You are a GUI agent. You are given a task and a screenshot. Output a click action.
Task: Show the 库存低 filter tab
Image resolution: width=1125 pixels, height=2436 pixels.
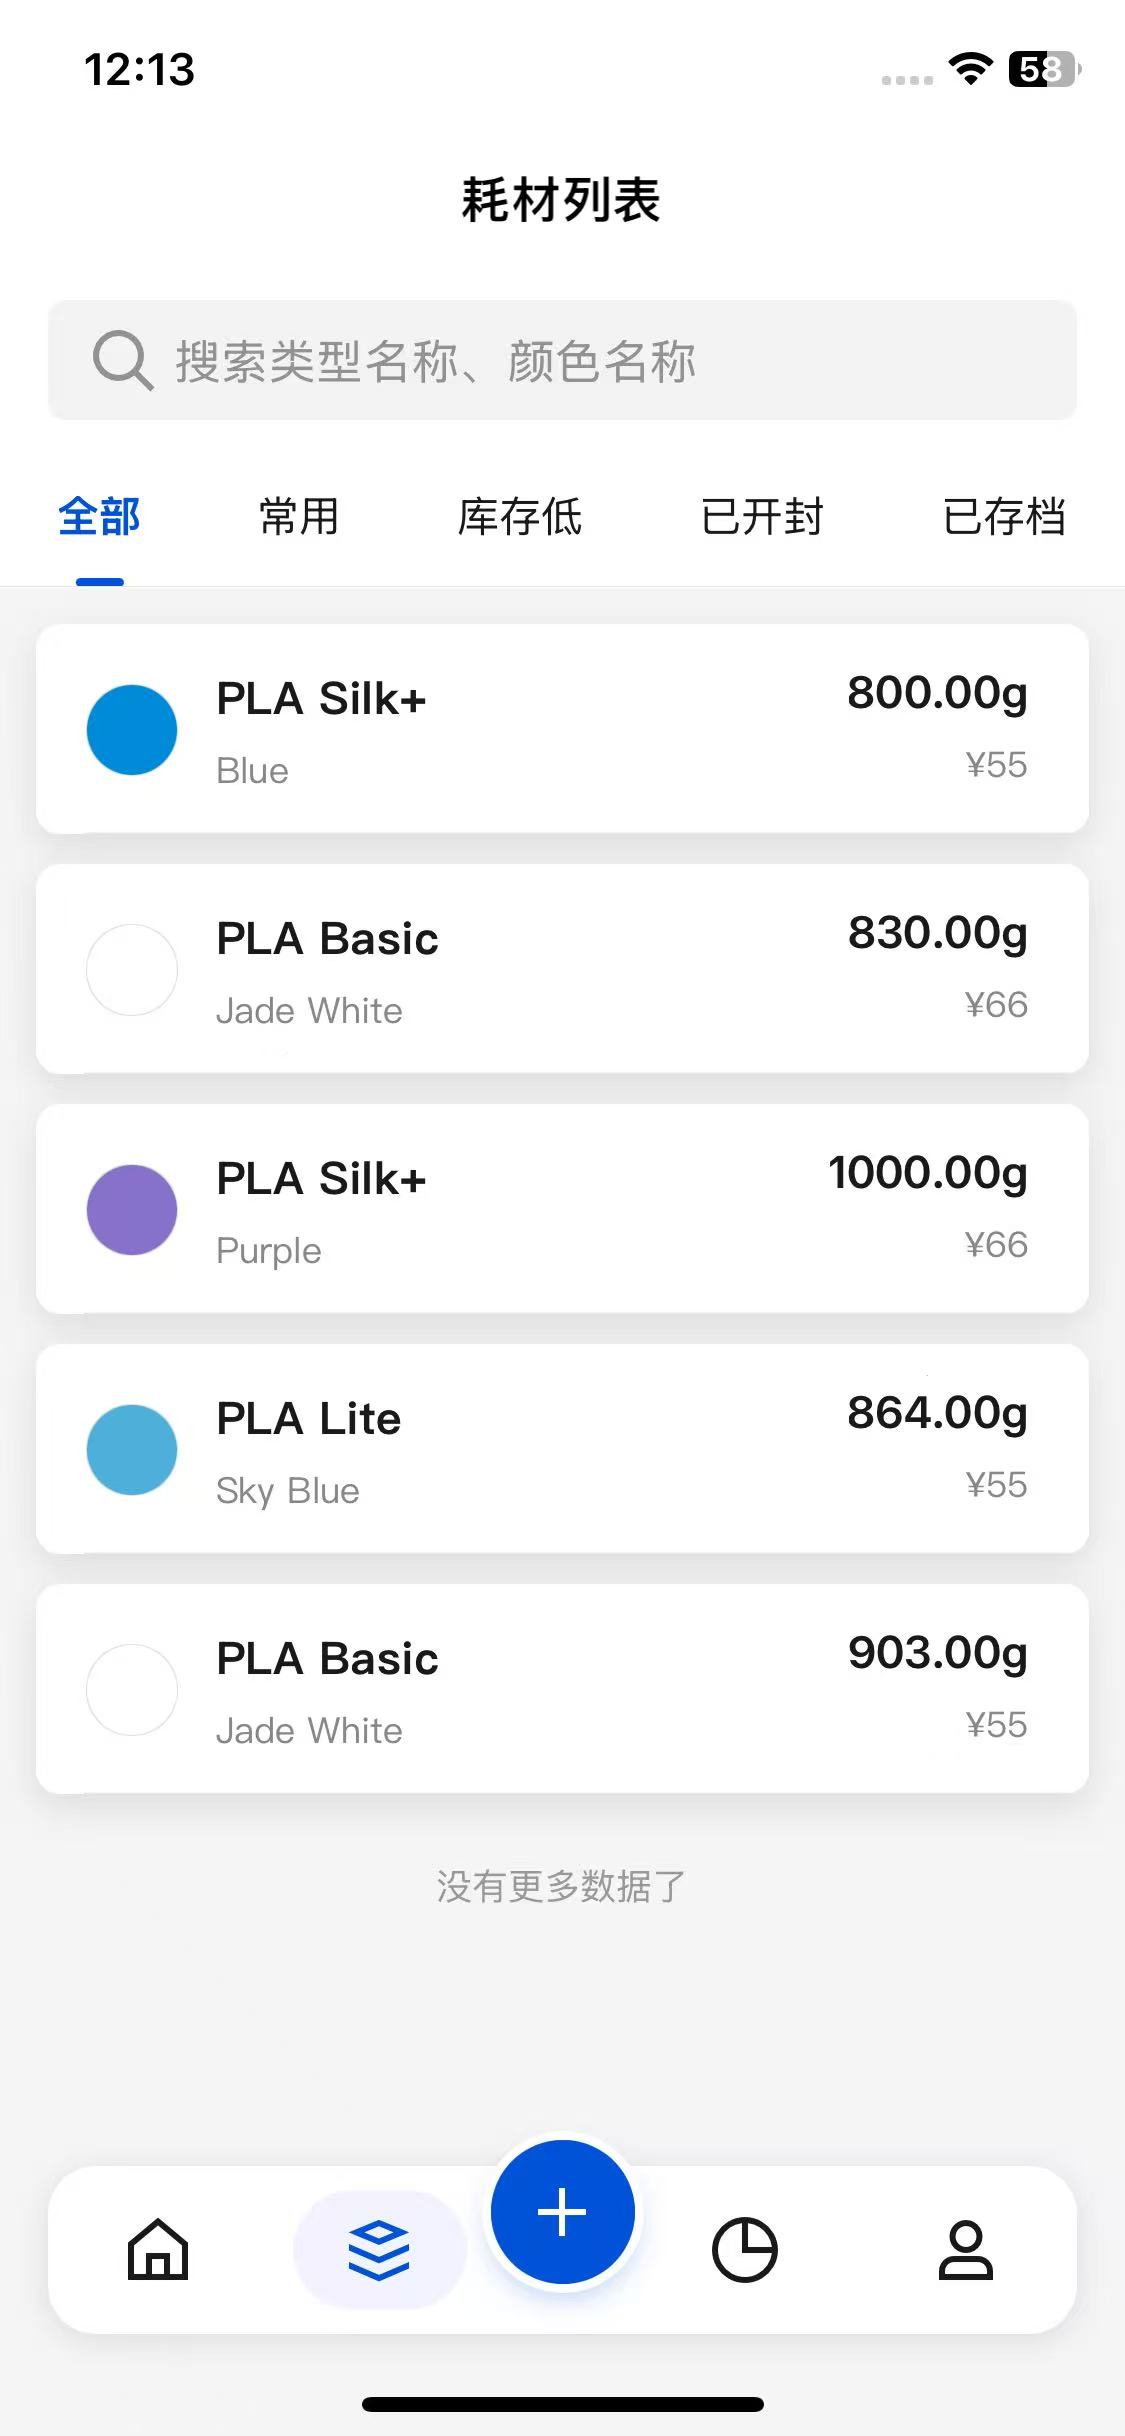(x=520, y=517)
